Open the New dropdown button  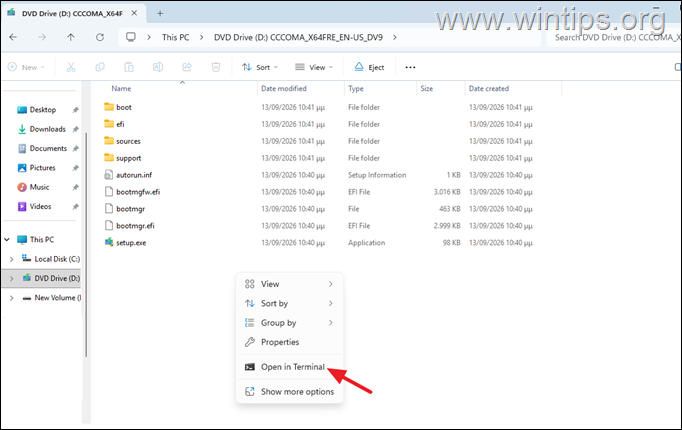(26, 67)
